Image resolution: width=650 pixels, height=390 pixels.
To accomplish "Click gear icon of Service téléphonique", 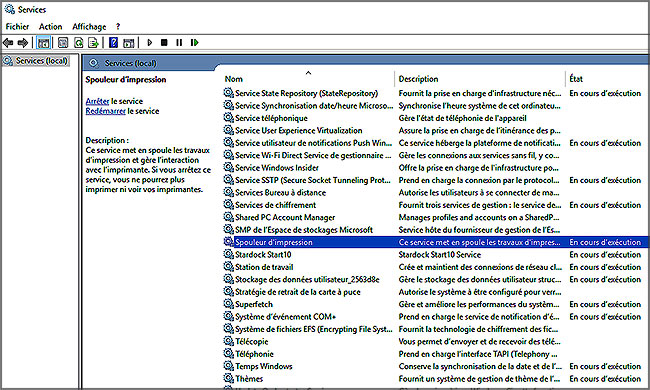I will pyautogui.click(x=228, y=118).
